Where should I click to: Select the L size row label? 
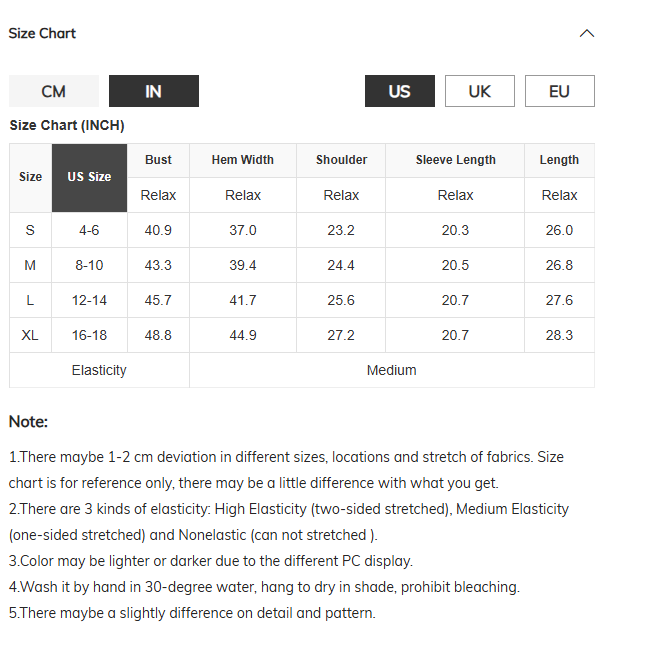pyautogui.click(x=30, y=300)
